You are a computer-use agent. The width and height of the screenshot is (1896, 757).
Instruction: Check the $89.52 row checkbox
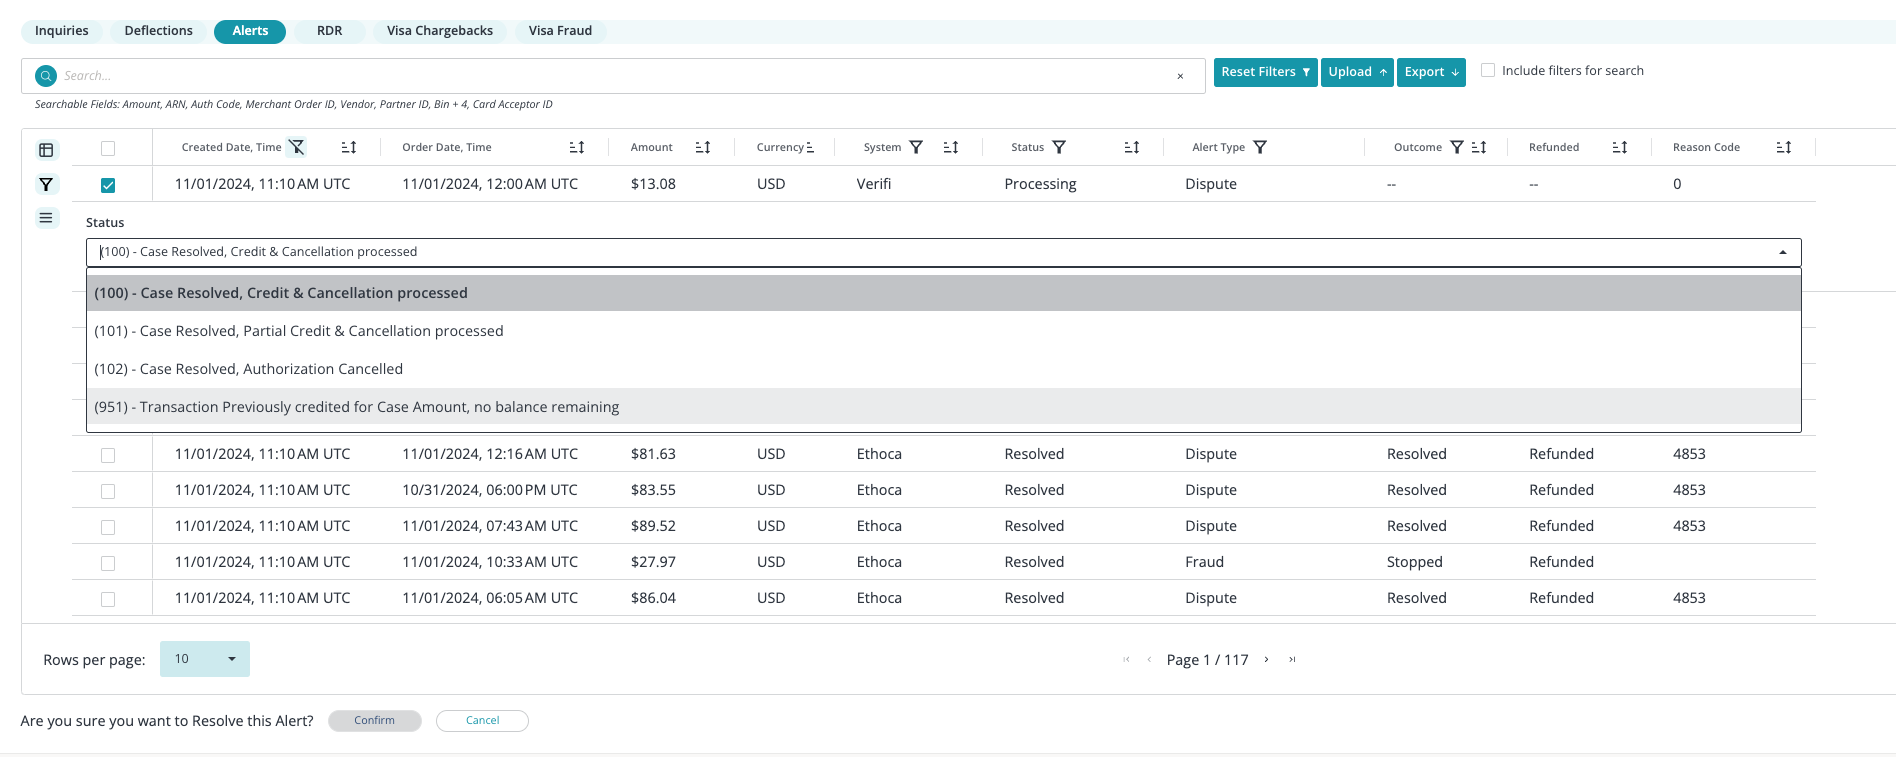pyautogui.click(x=108, y=527)
